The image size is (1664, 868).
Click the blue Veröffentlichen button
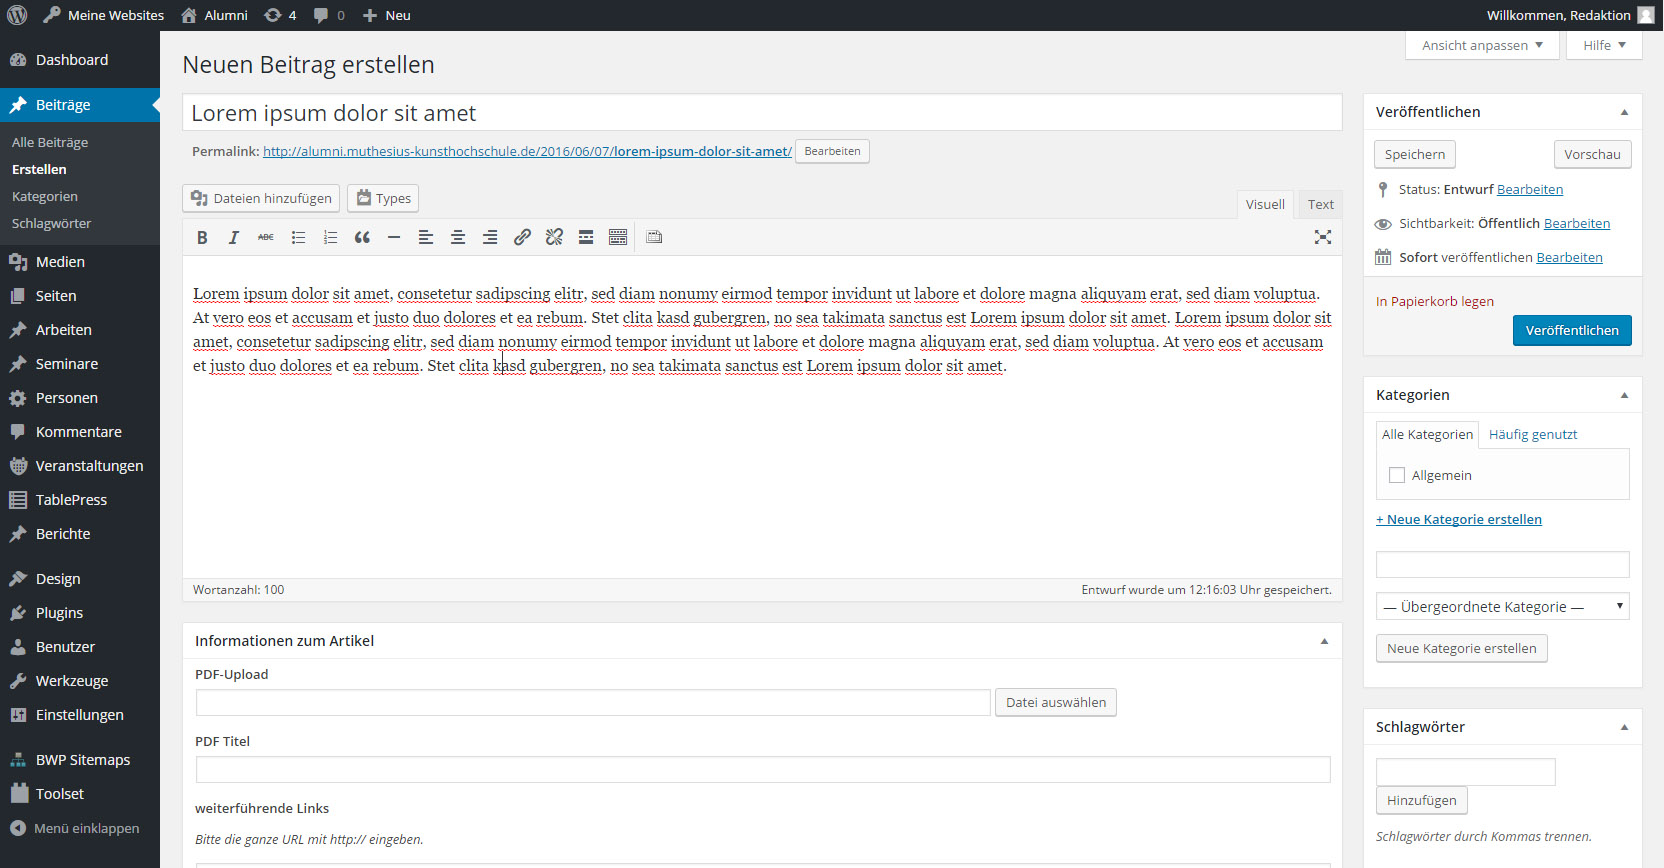[x=1571, y=331]
